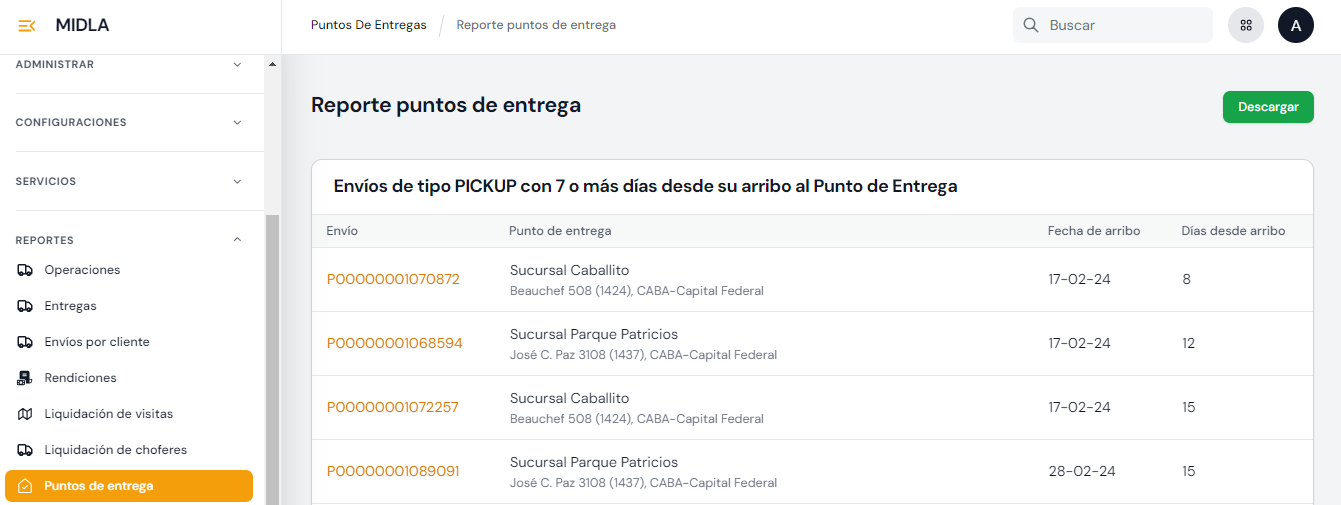Click the Liquidación de visitas map icon
This screenshot has height=505, width=1341.
[x=25, y=414]
